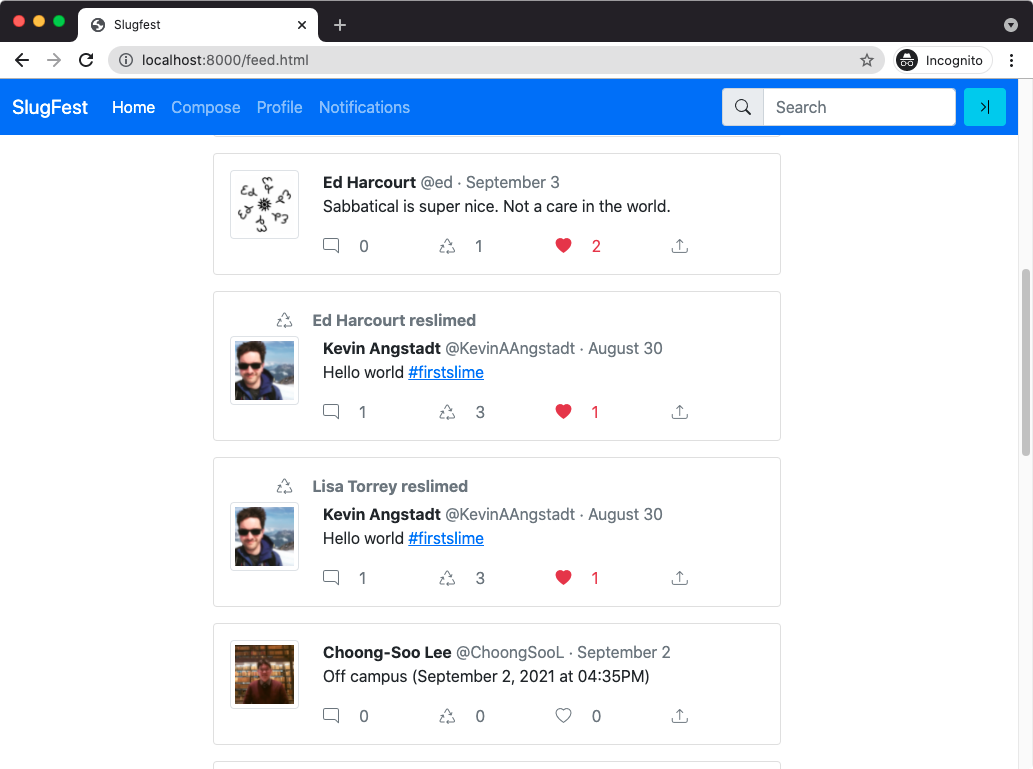Viewport: 1033px width, 769px height.
Task: Open the #firstslime hashtag link
Action: tap(446, 372)
